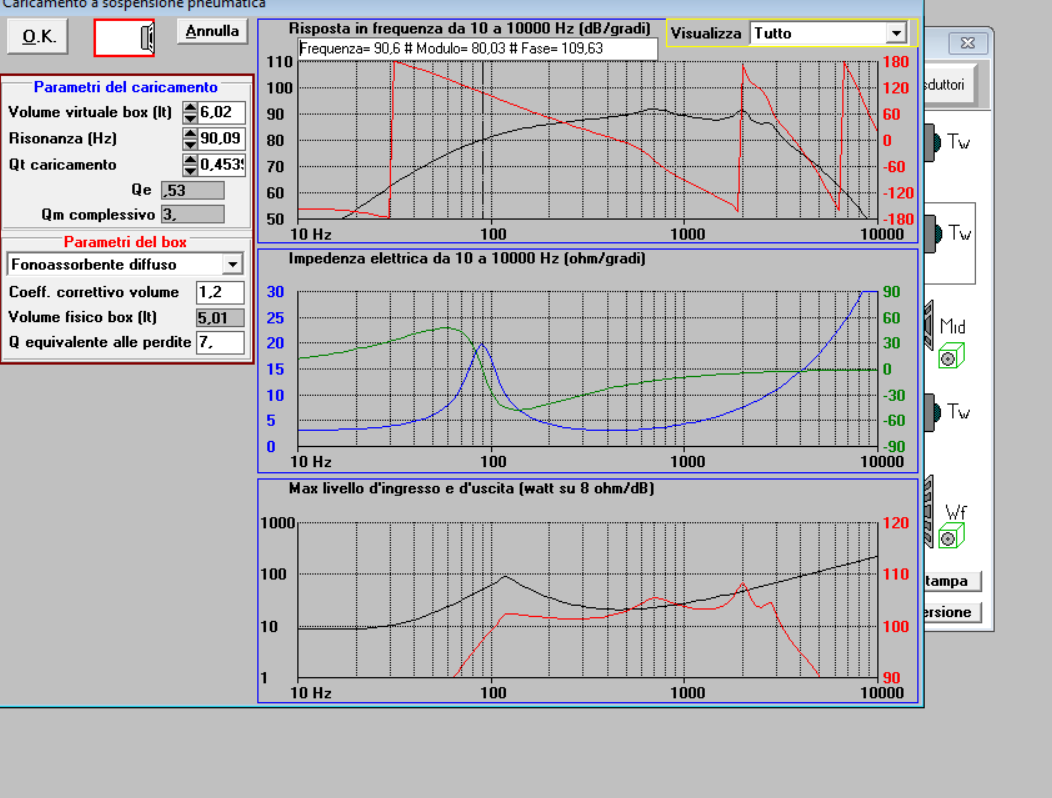This screenshot has width=1052, height=798.
Task: Edit the Q equivalente alle perdite field
Action: tap(220, 342)
